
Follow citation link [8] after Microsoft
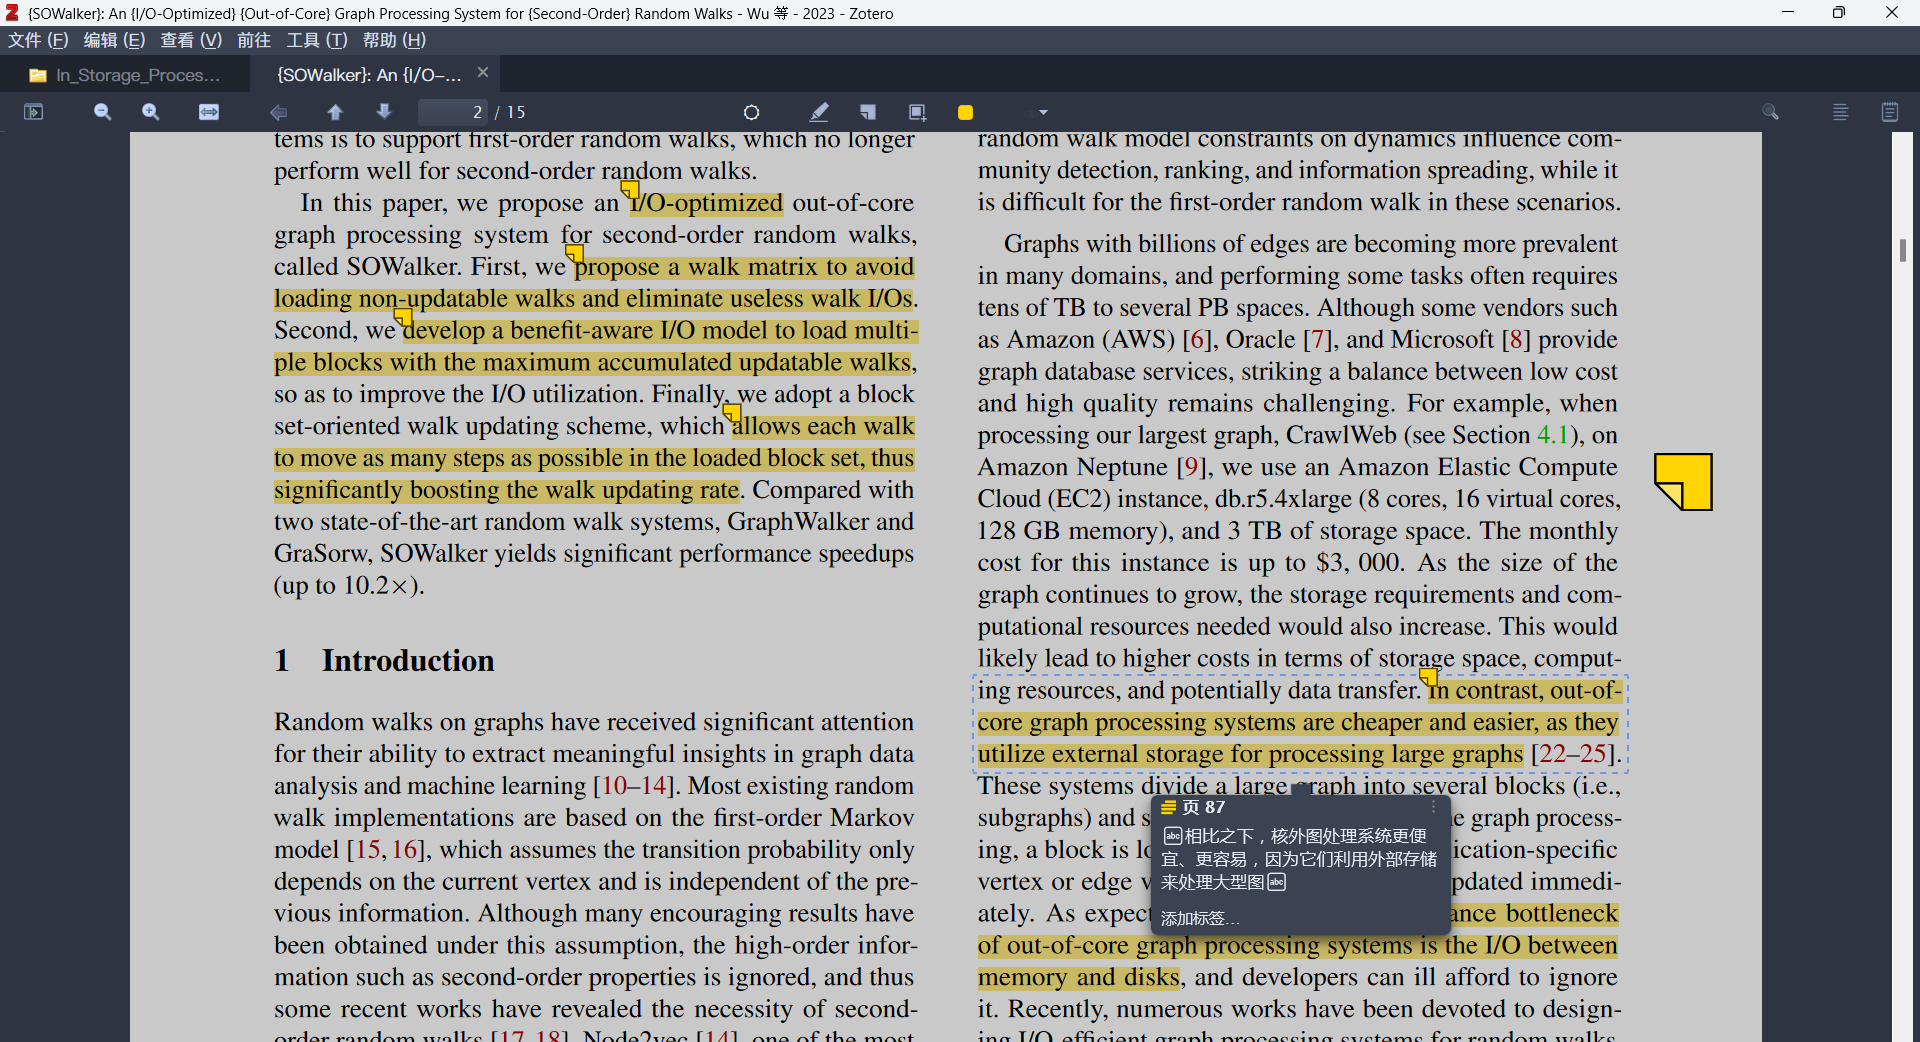point(1516,340)
